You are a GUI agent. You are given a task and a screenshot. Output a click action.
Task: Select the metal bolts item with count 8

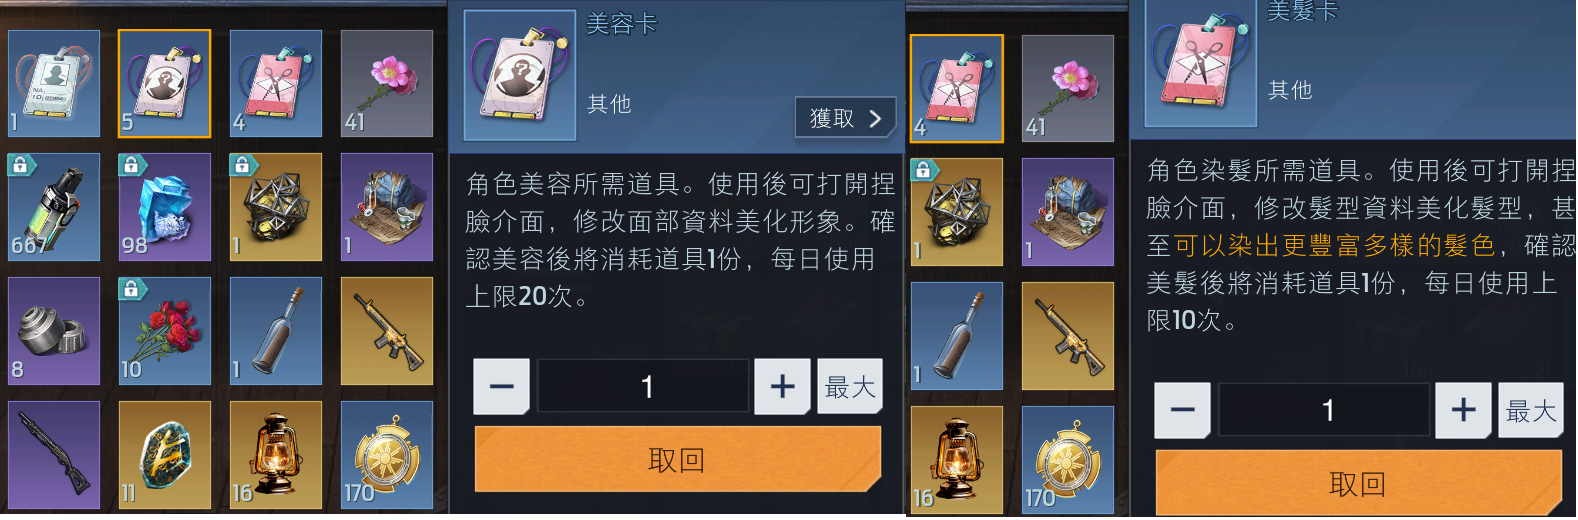pos(54,331)
